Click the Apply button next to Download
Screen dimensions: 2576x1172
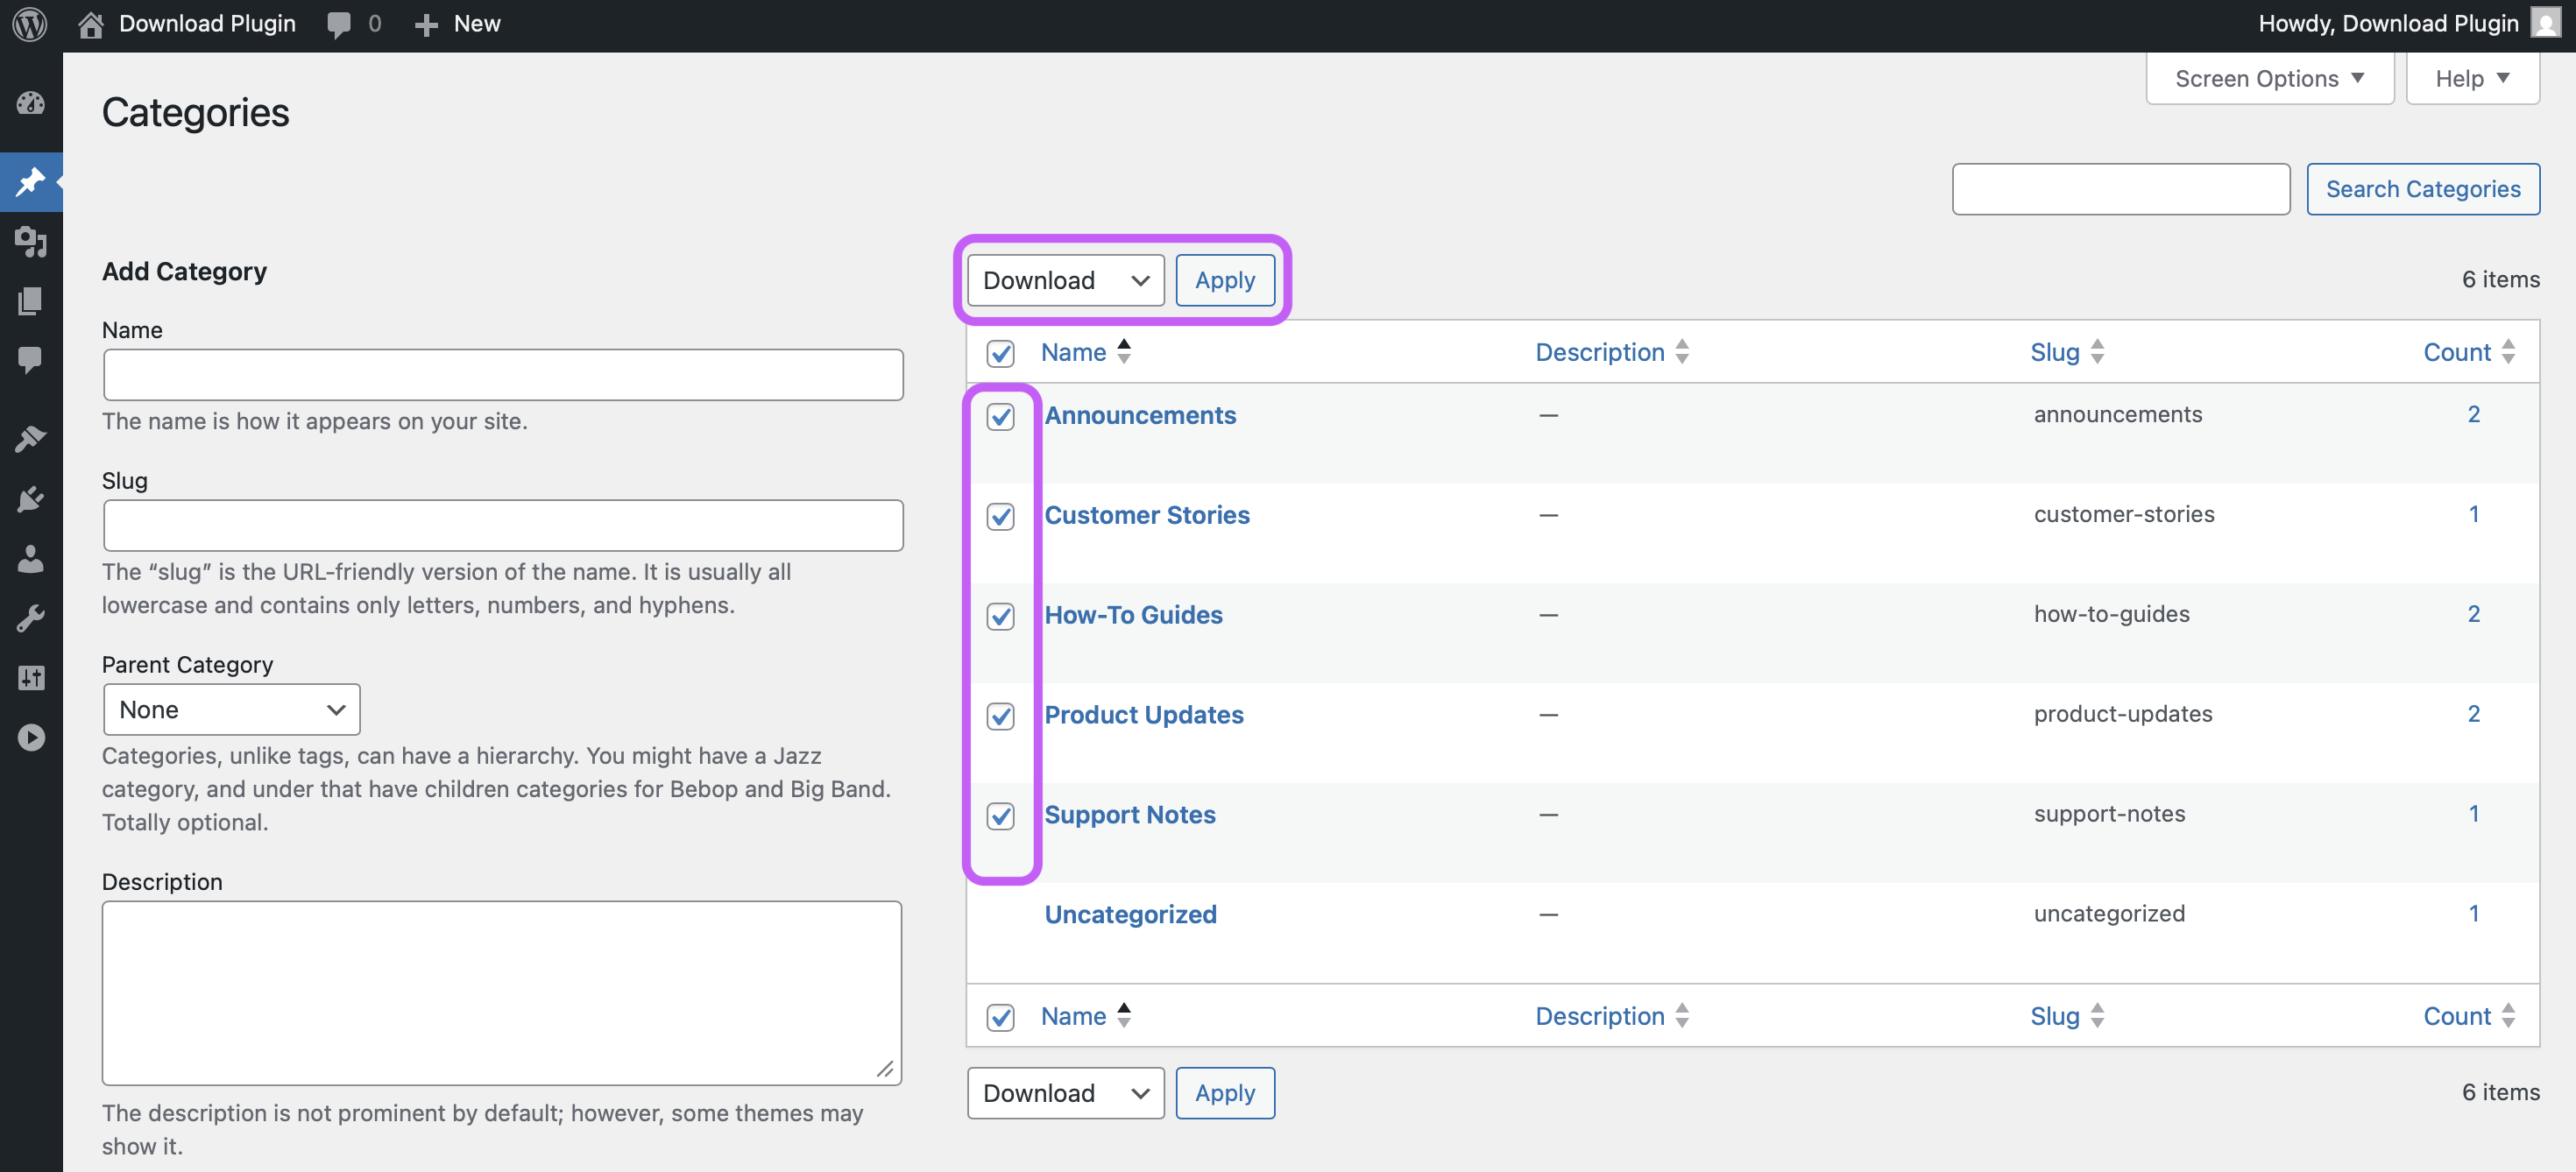pos(1225,280)
